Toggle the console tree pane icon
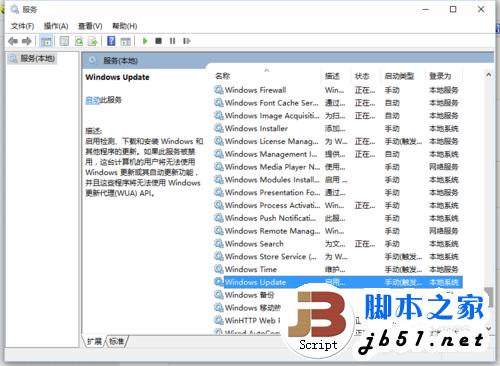Image resolution: width=500 pixels, height=366 pixels. 46,41
